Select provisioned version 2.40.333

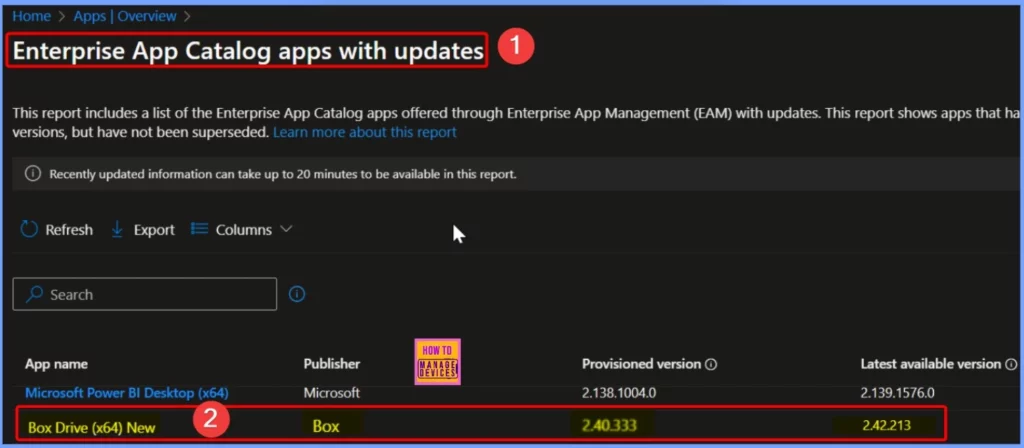click(610, 426)
